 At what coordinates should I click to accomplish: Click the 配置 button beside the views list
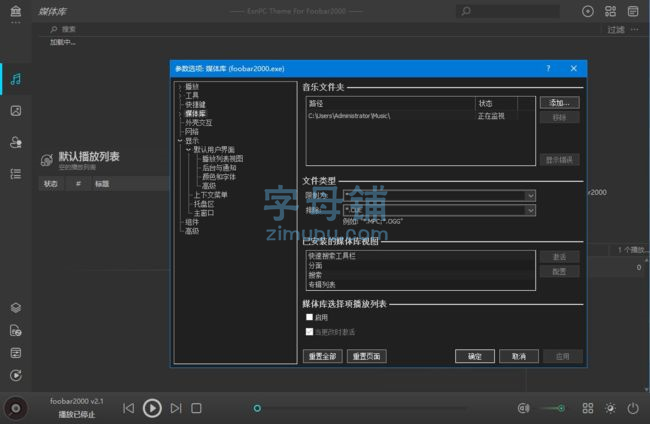(560, 271)
